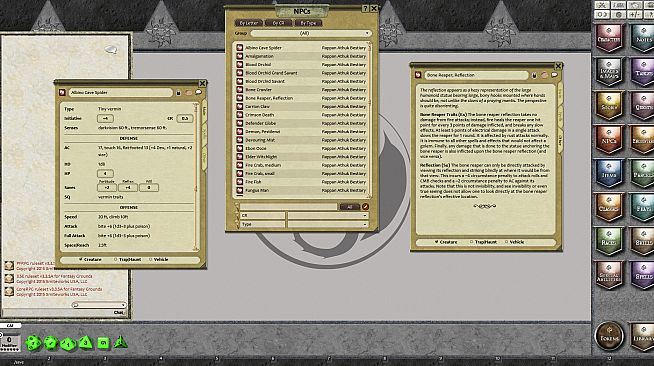Pick the green d10 die
This screenshot has width=654, height=366.
click(68, 344)
